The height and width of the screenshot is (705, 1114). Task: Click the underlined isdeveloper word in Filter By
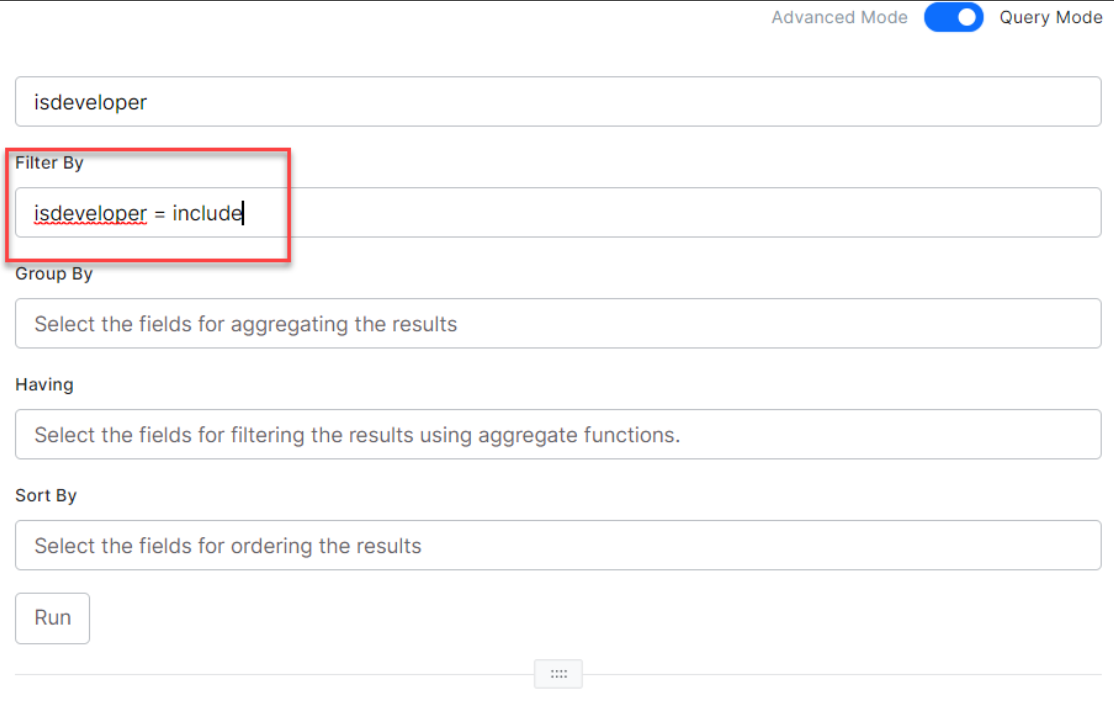[x=90, y=213]
